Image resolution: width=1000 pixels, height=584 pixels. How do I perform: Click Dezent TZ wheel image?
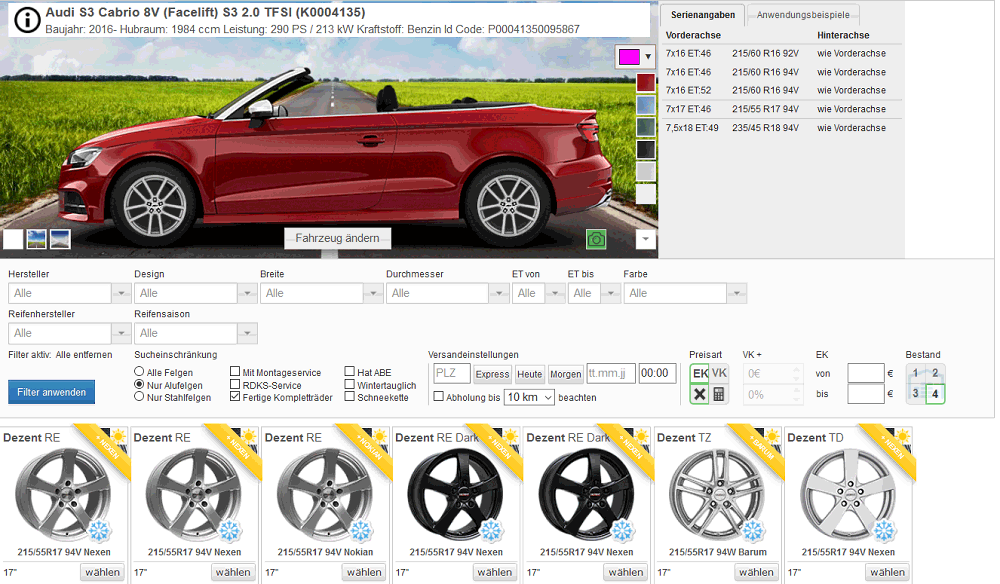pyautogui.click(x=716, y=494)
